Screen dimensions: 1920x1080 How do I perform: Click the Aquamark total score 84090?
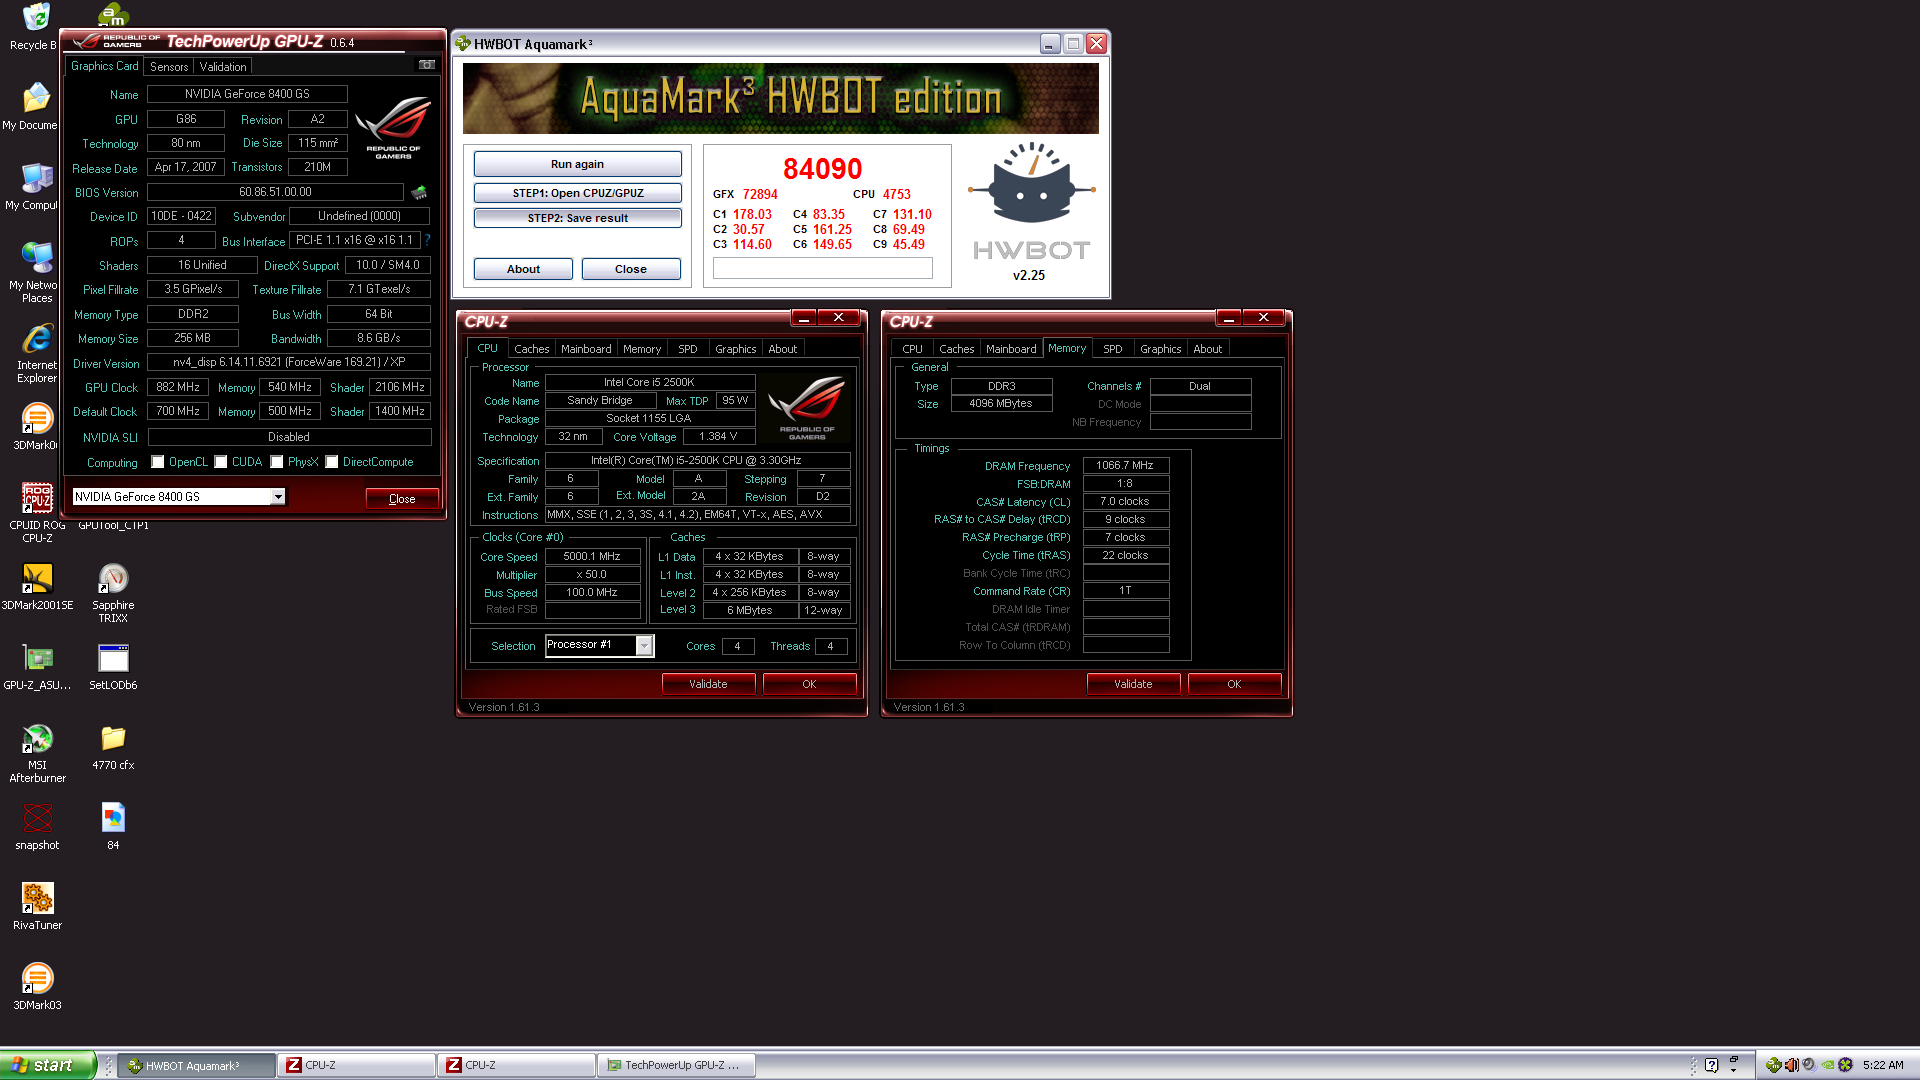pyautogui.click(x=822, y=168)
